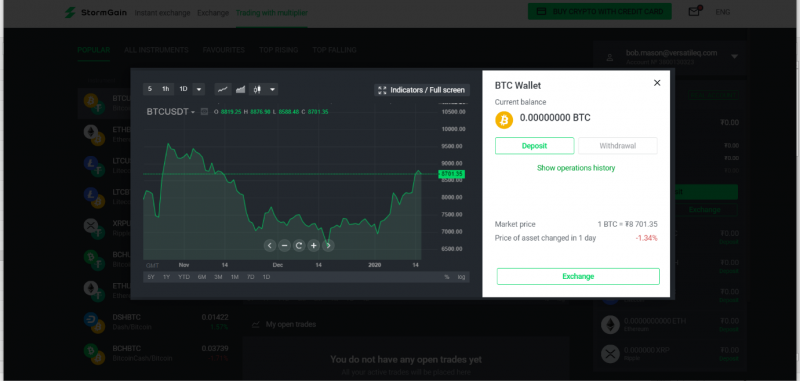
Task: Toggle the eye icon beside BTCUSDT
Action: [x=205, y=112]
